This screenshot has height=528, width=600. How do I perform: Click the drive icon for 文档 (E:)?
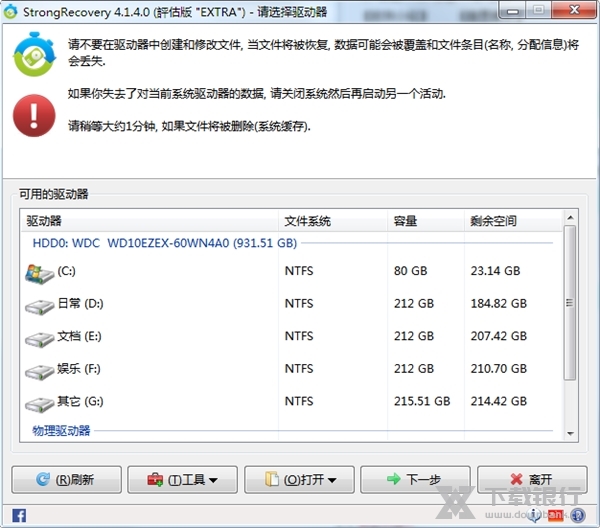(39, 339)
